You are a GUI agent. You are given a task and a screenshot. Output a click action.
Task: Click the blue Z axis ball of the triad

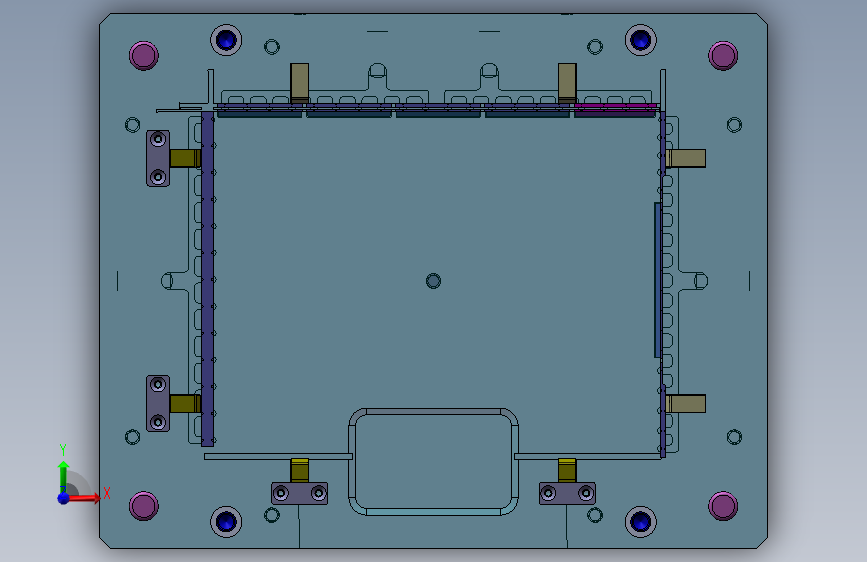coord(64,498)
